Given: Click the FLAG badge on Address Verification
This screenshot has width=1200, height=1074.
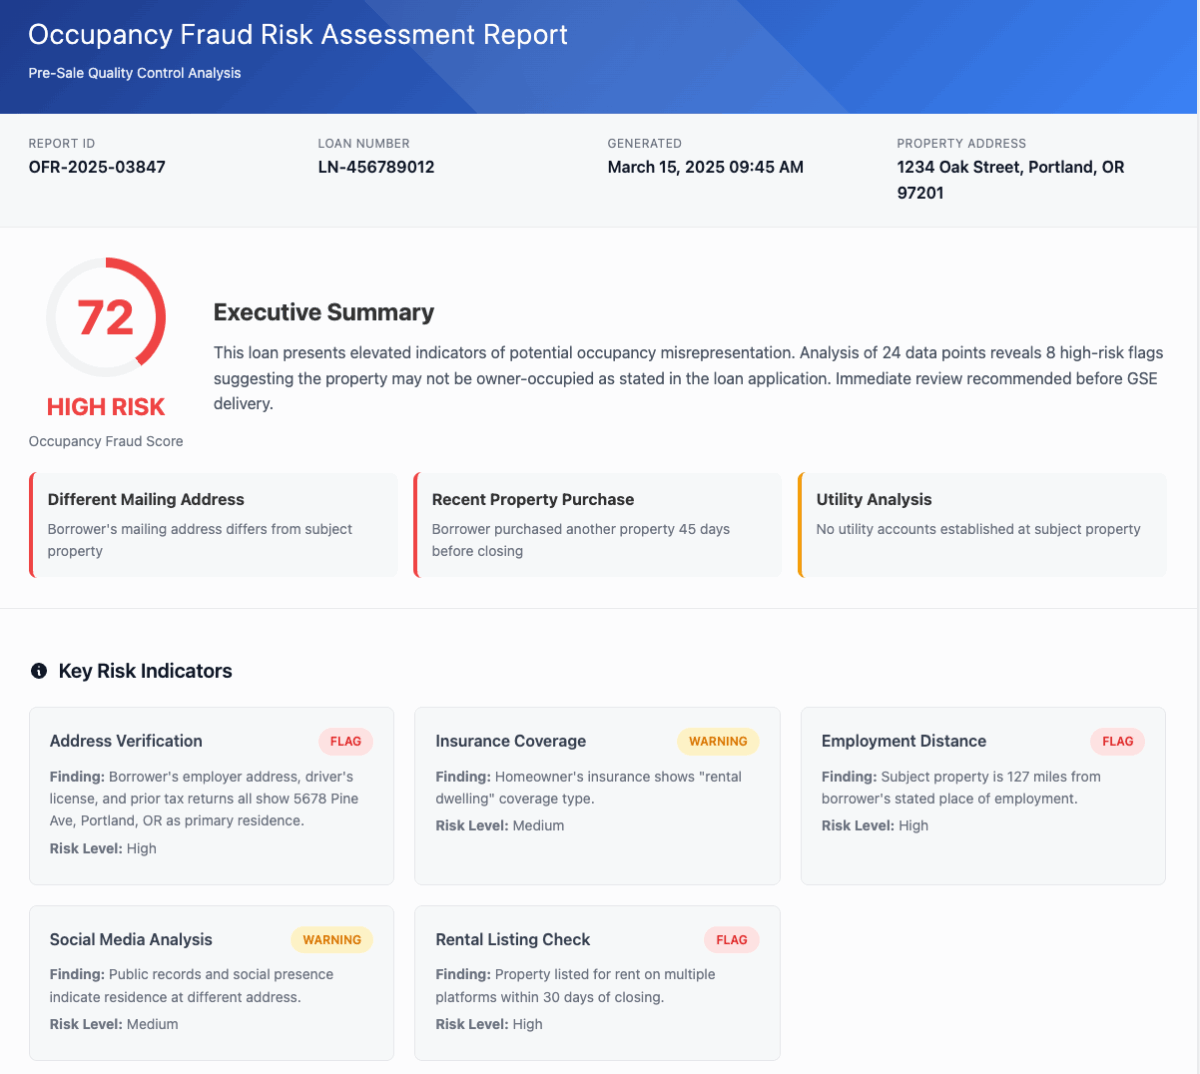Looking at the screenshot, I should [345, 741].
